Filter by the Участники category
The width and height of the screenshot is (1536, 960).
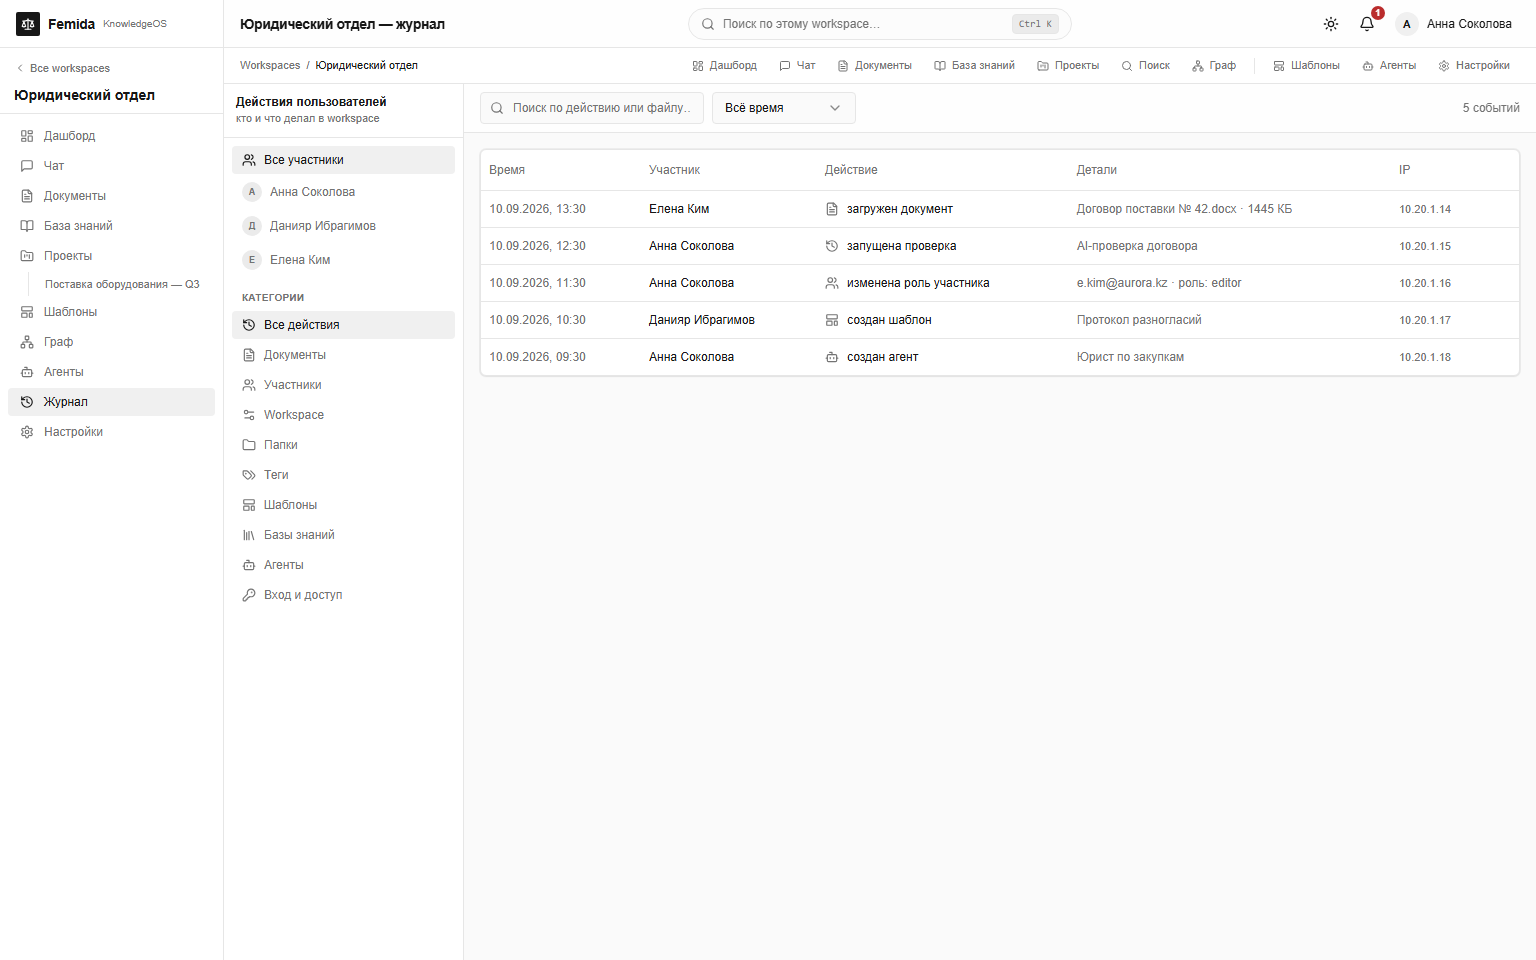[343, 385]
